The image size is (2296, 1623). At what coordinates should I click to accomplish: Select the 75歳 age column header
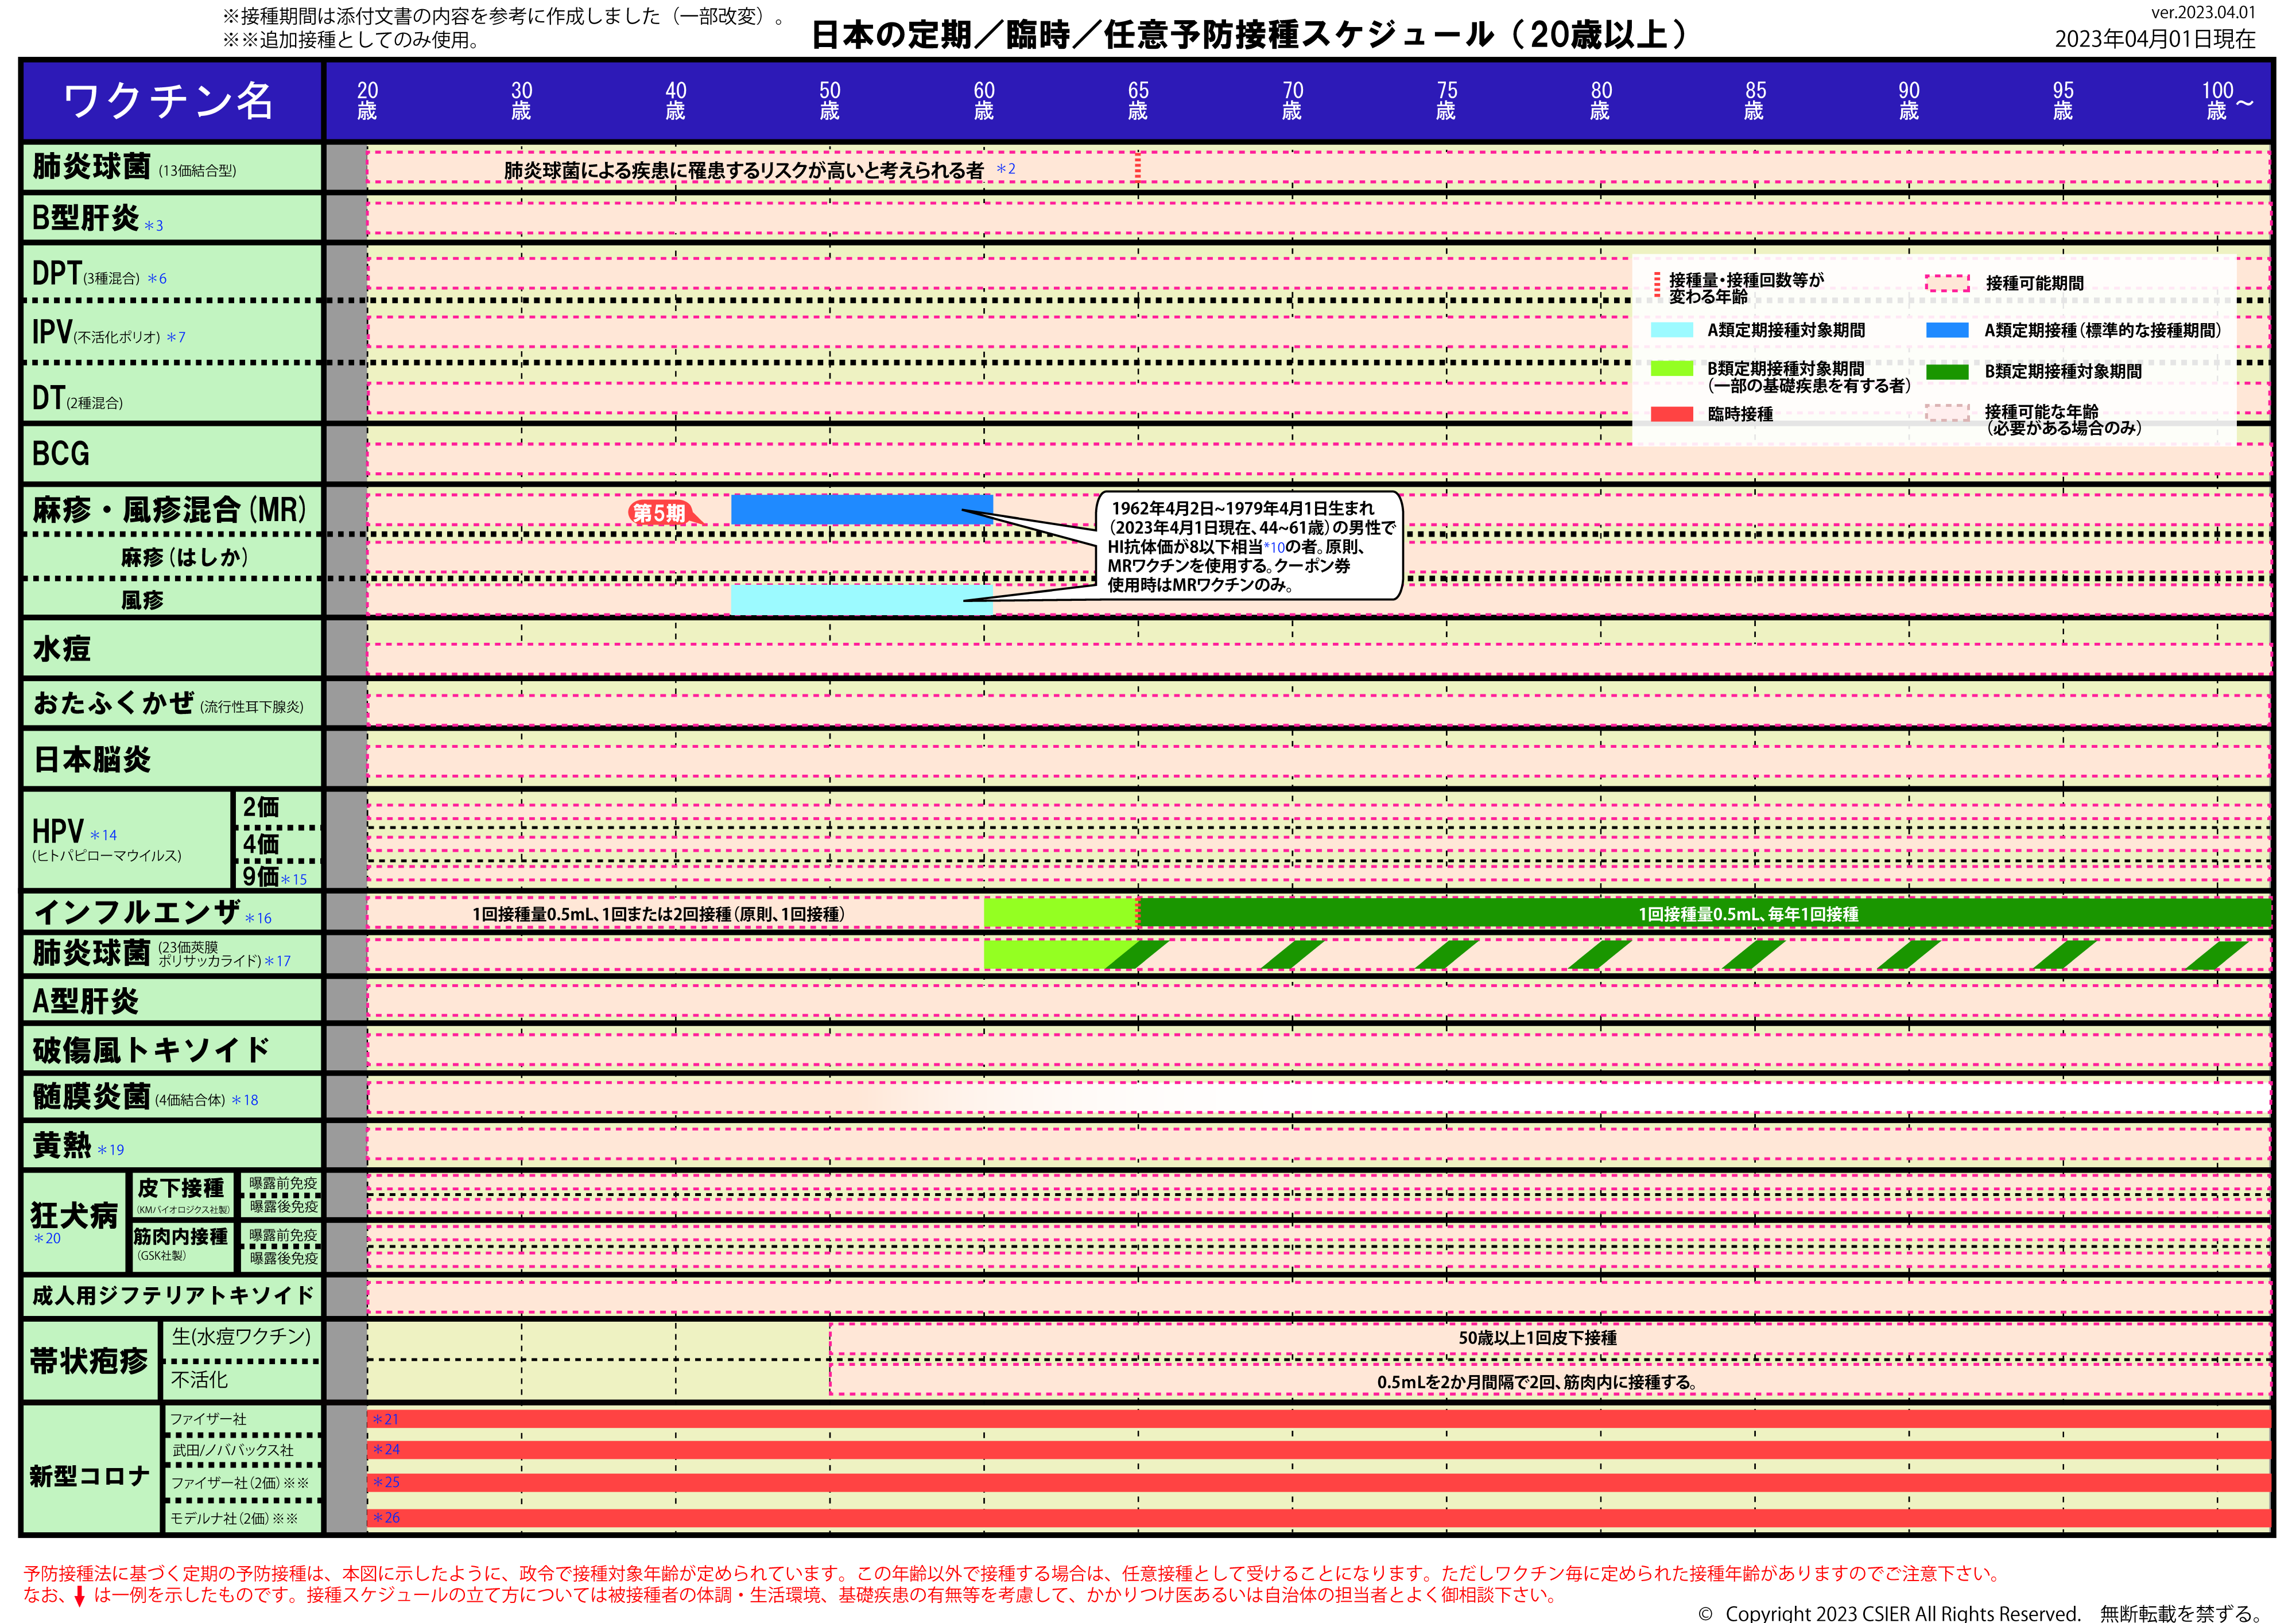[x=1446, y=101]
